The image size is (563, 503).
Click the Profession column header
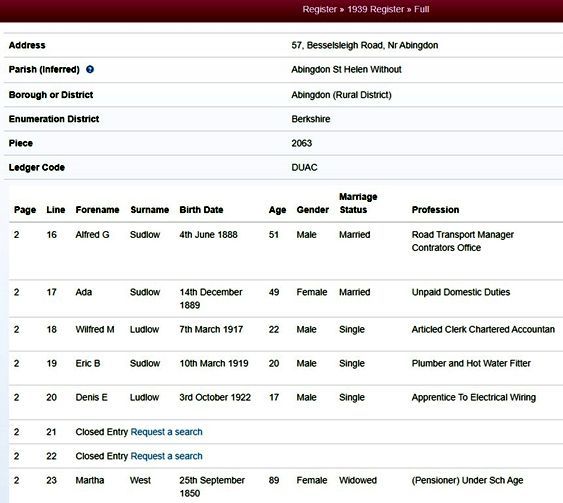(435, 210)
